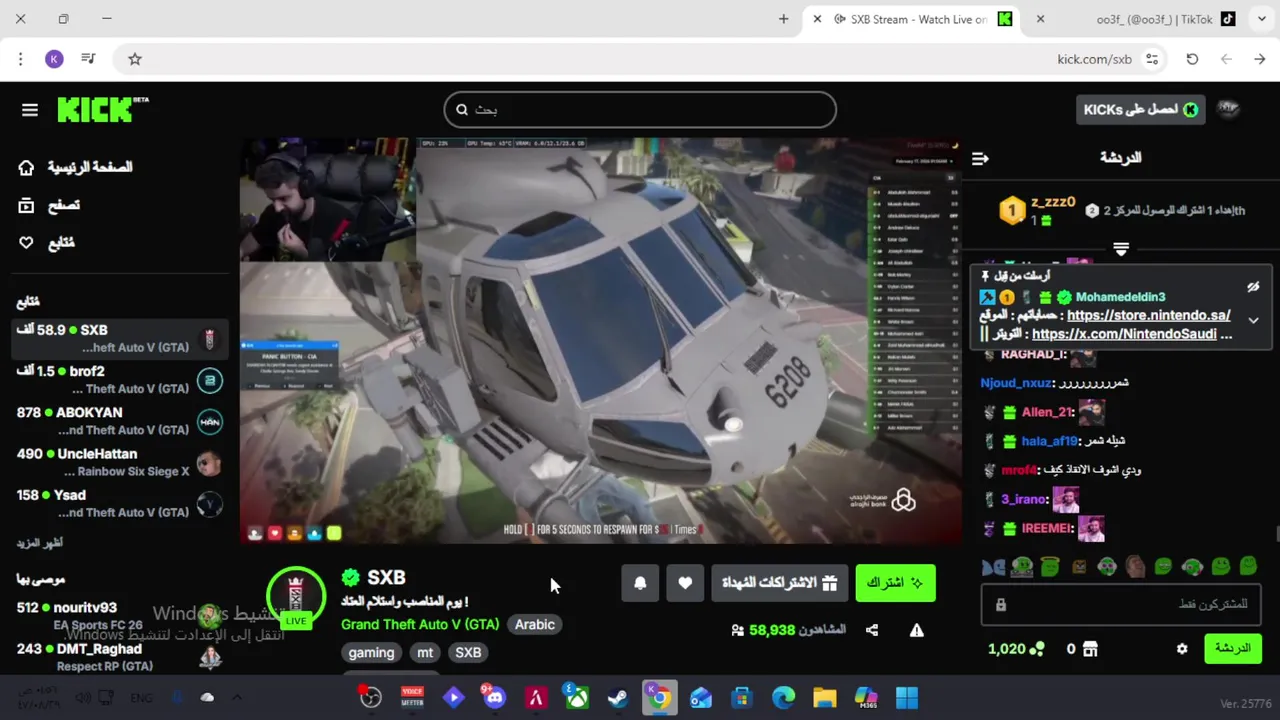Click the heart icon next to متابع in sidebar

[x=26, y=243]
